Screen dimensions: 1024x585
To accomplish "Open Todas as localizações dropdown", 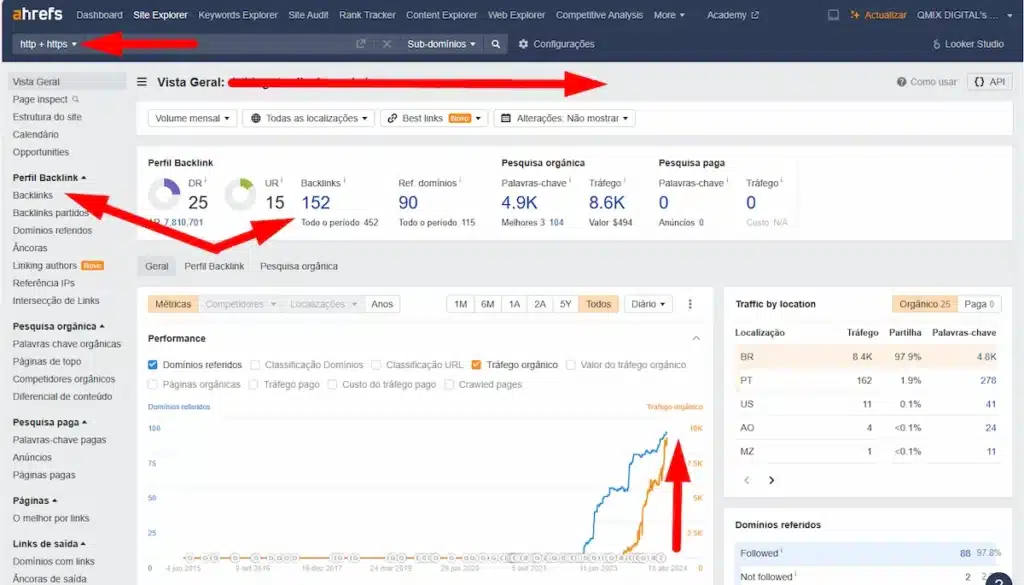I will 309,118.
